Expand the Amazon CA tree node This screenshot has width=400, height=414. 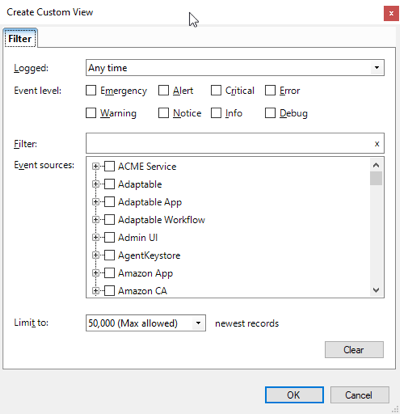96,291
